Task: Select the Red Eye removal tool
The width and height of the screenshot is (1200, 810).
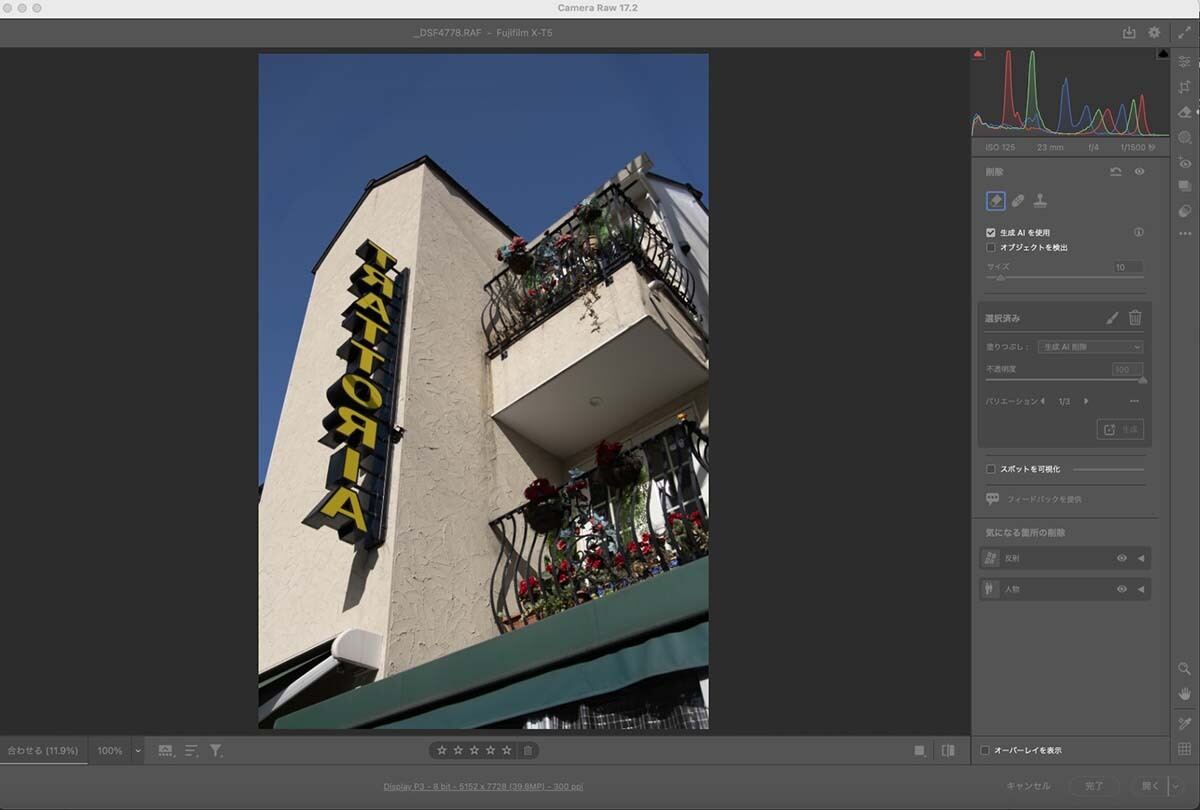Action: pyautogui.click(x=1185, y=162)
